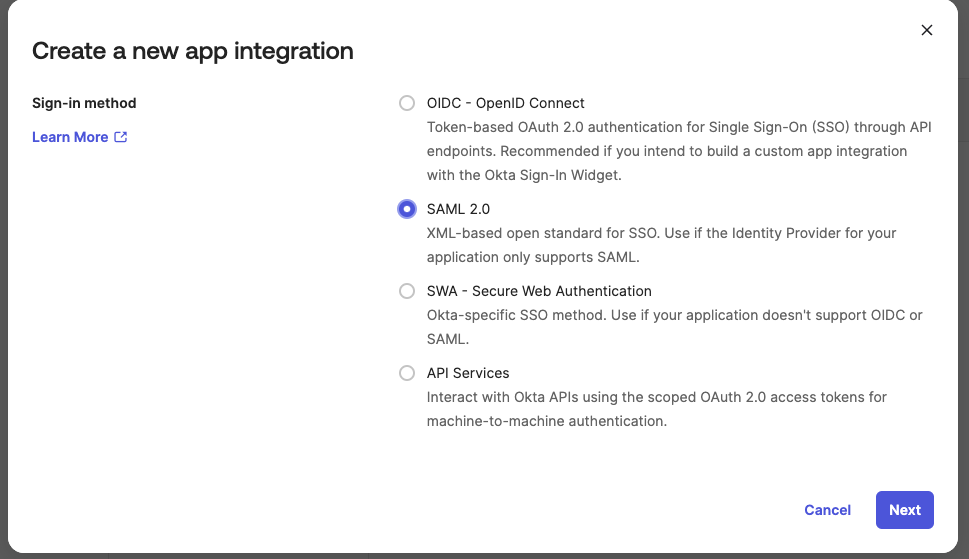Click the "OIDC - OpenID Connect" label text
969x559 pixels.
[x=505, y=103]
